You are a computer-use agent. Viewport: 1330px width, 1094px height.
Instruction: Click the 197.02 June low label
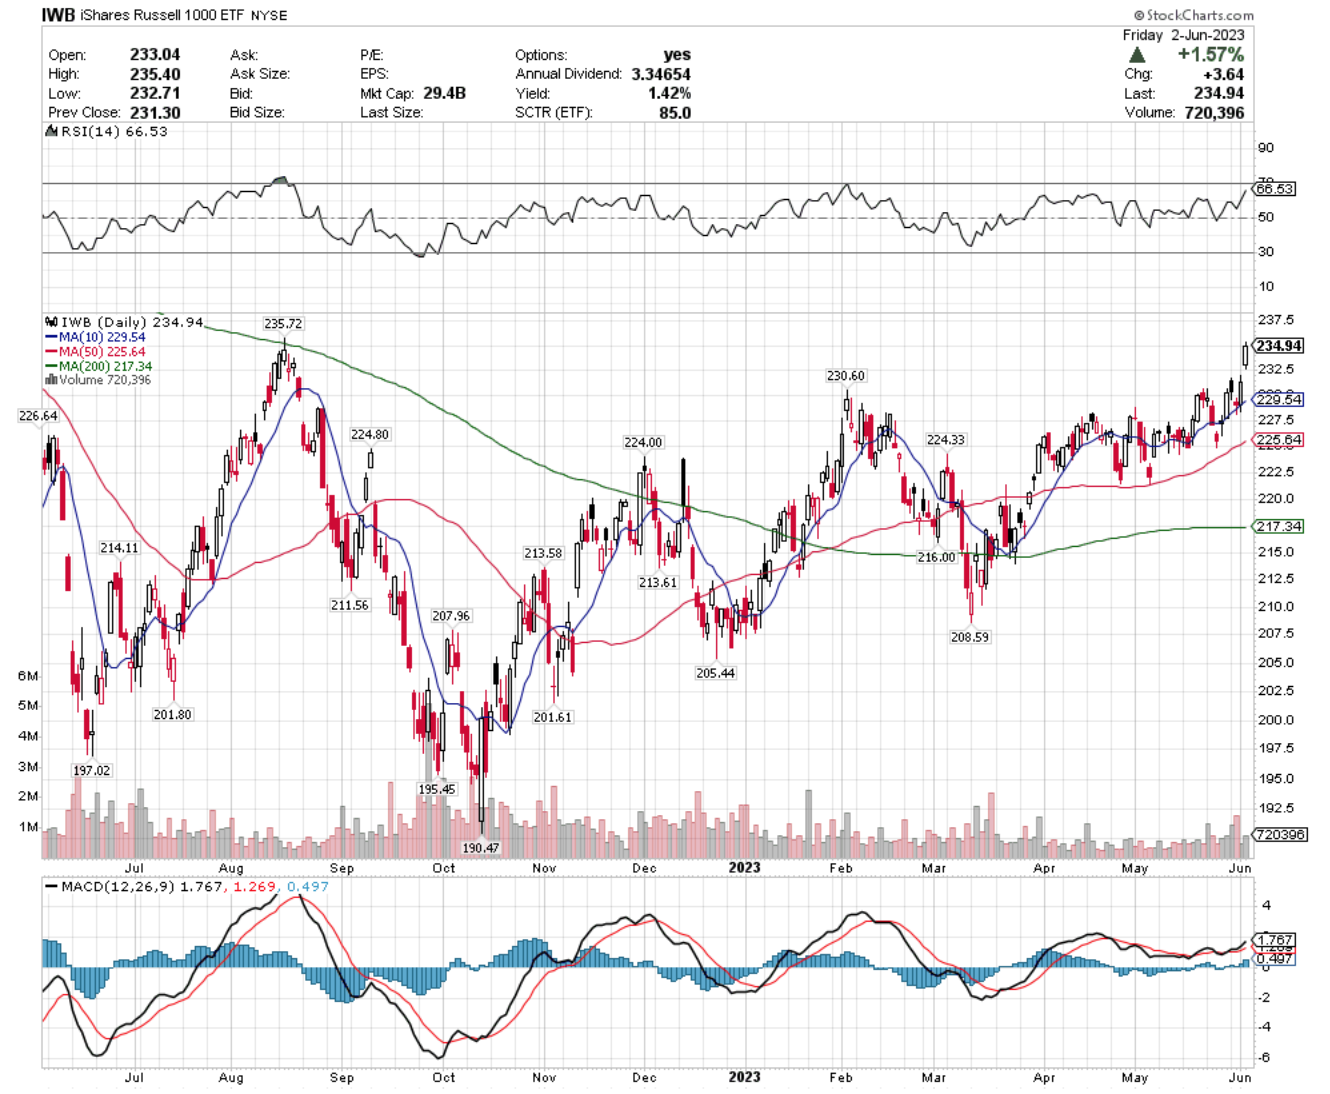(92, 770)
